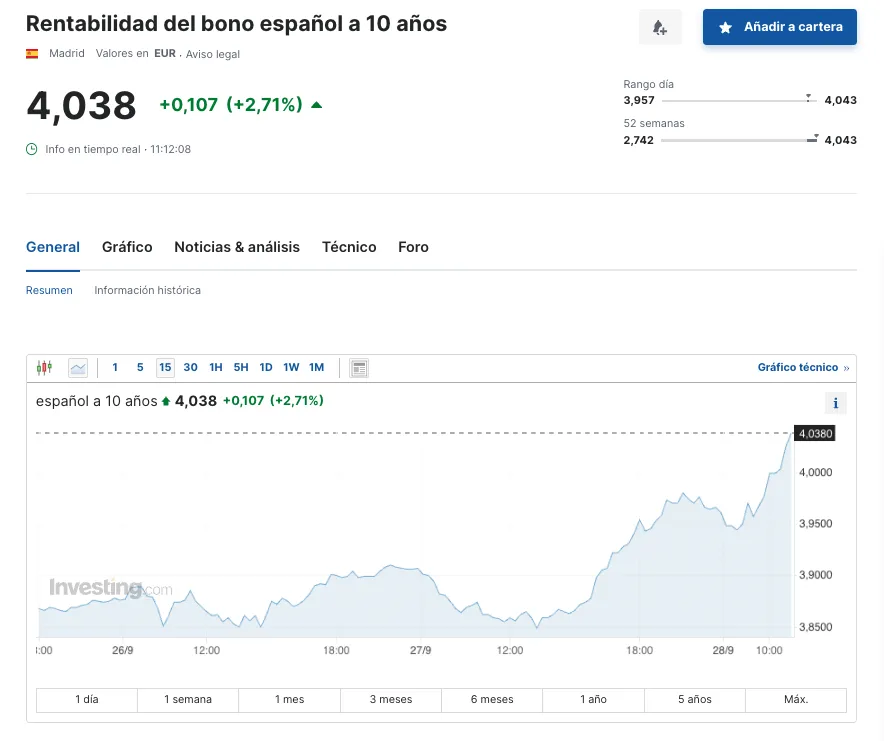The image size is (884, 741).
Task: Switch chart to candlestick view icon
Action: tap(44, 368)
